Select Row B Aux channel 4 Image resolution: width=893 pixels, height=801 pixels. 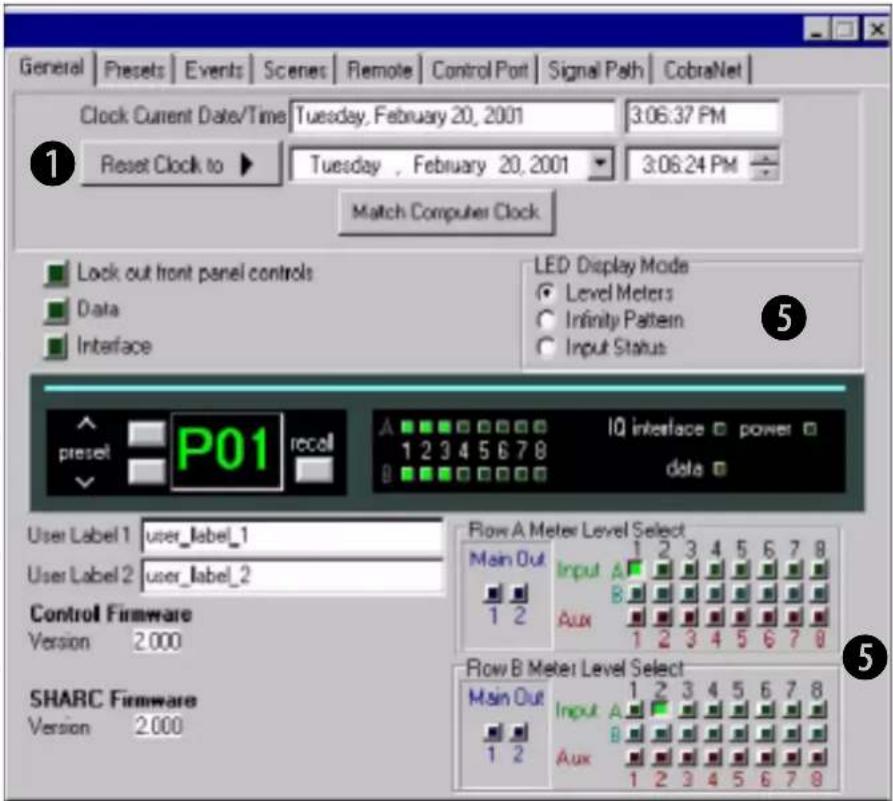tap(714, 757)
